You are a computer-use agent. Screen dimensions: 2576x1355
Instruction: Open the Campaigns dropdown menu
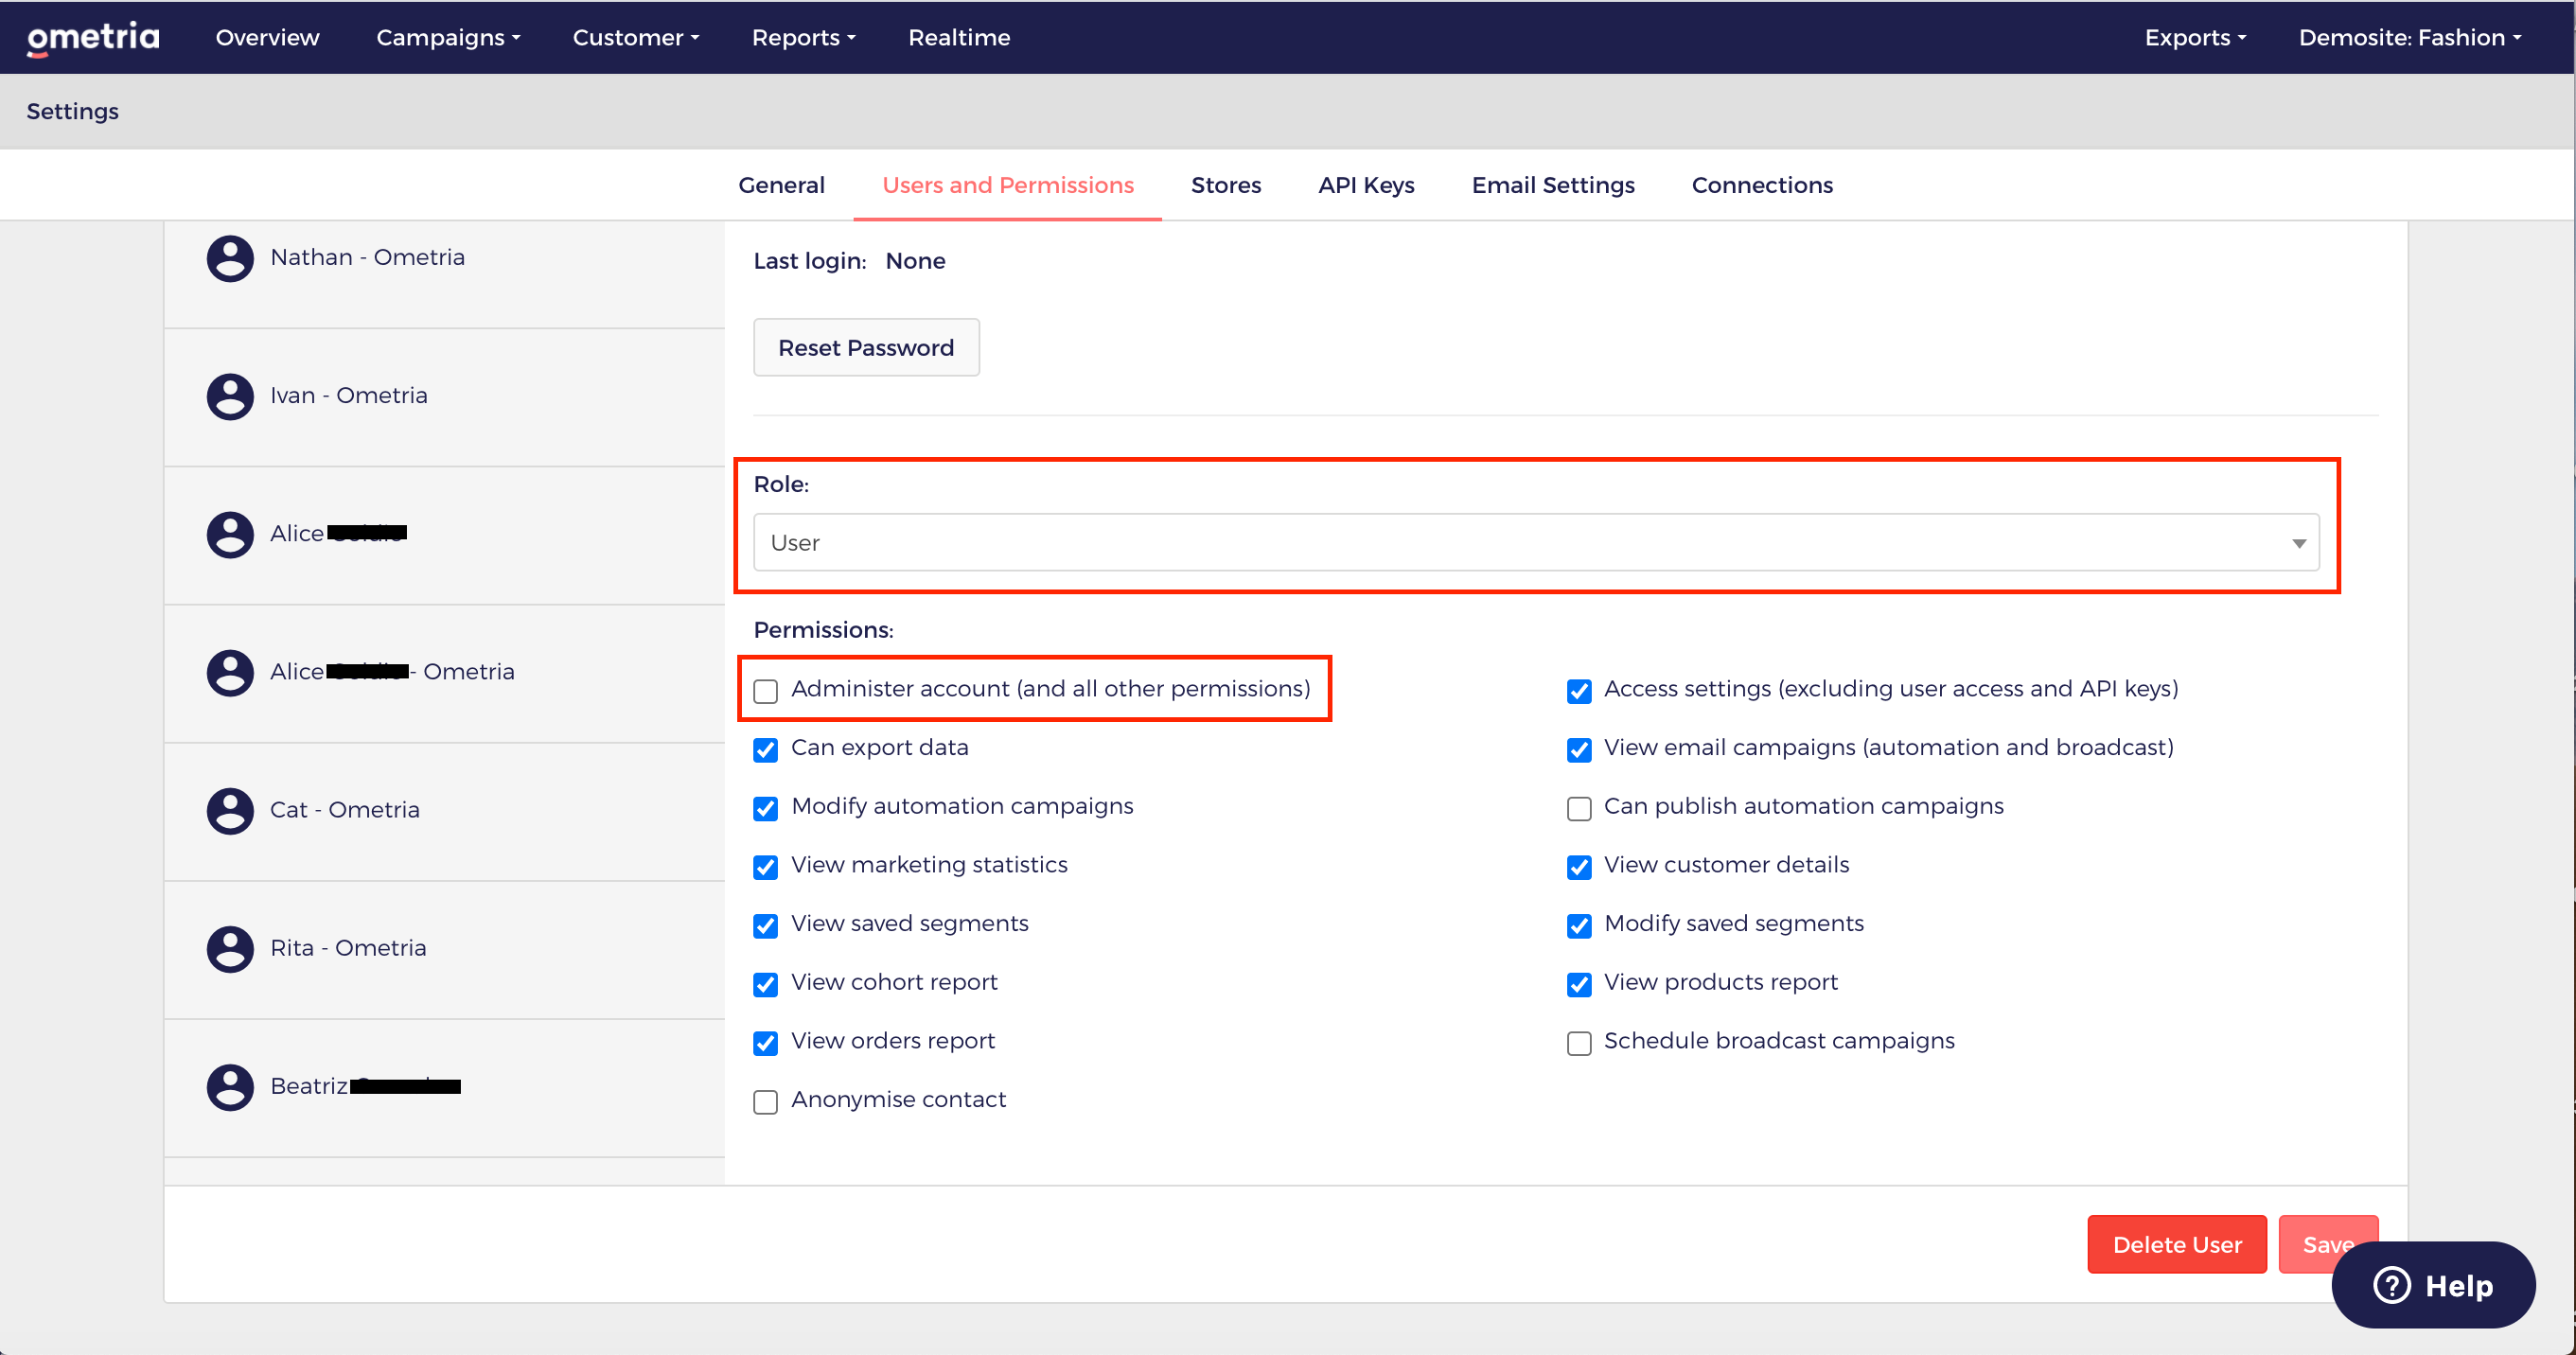click(448, 37)
